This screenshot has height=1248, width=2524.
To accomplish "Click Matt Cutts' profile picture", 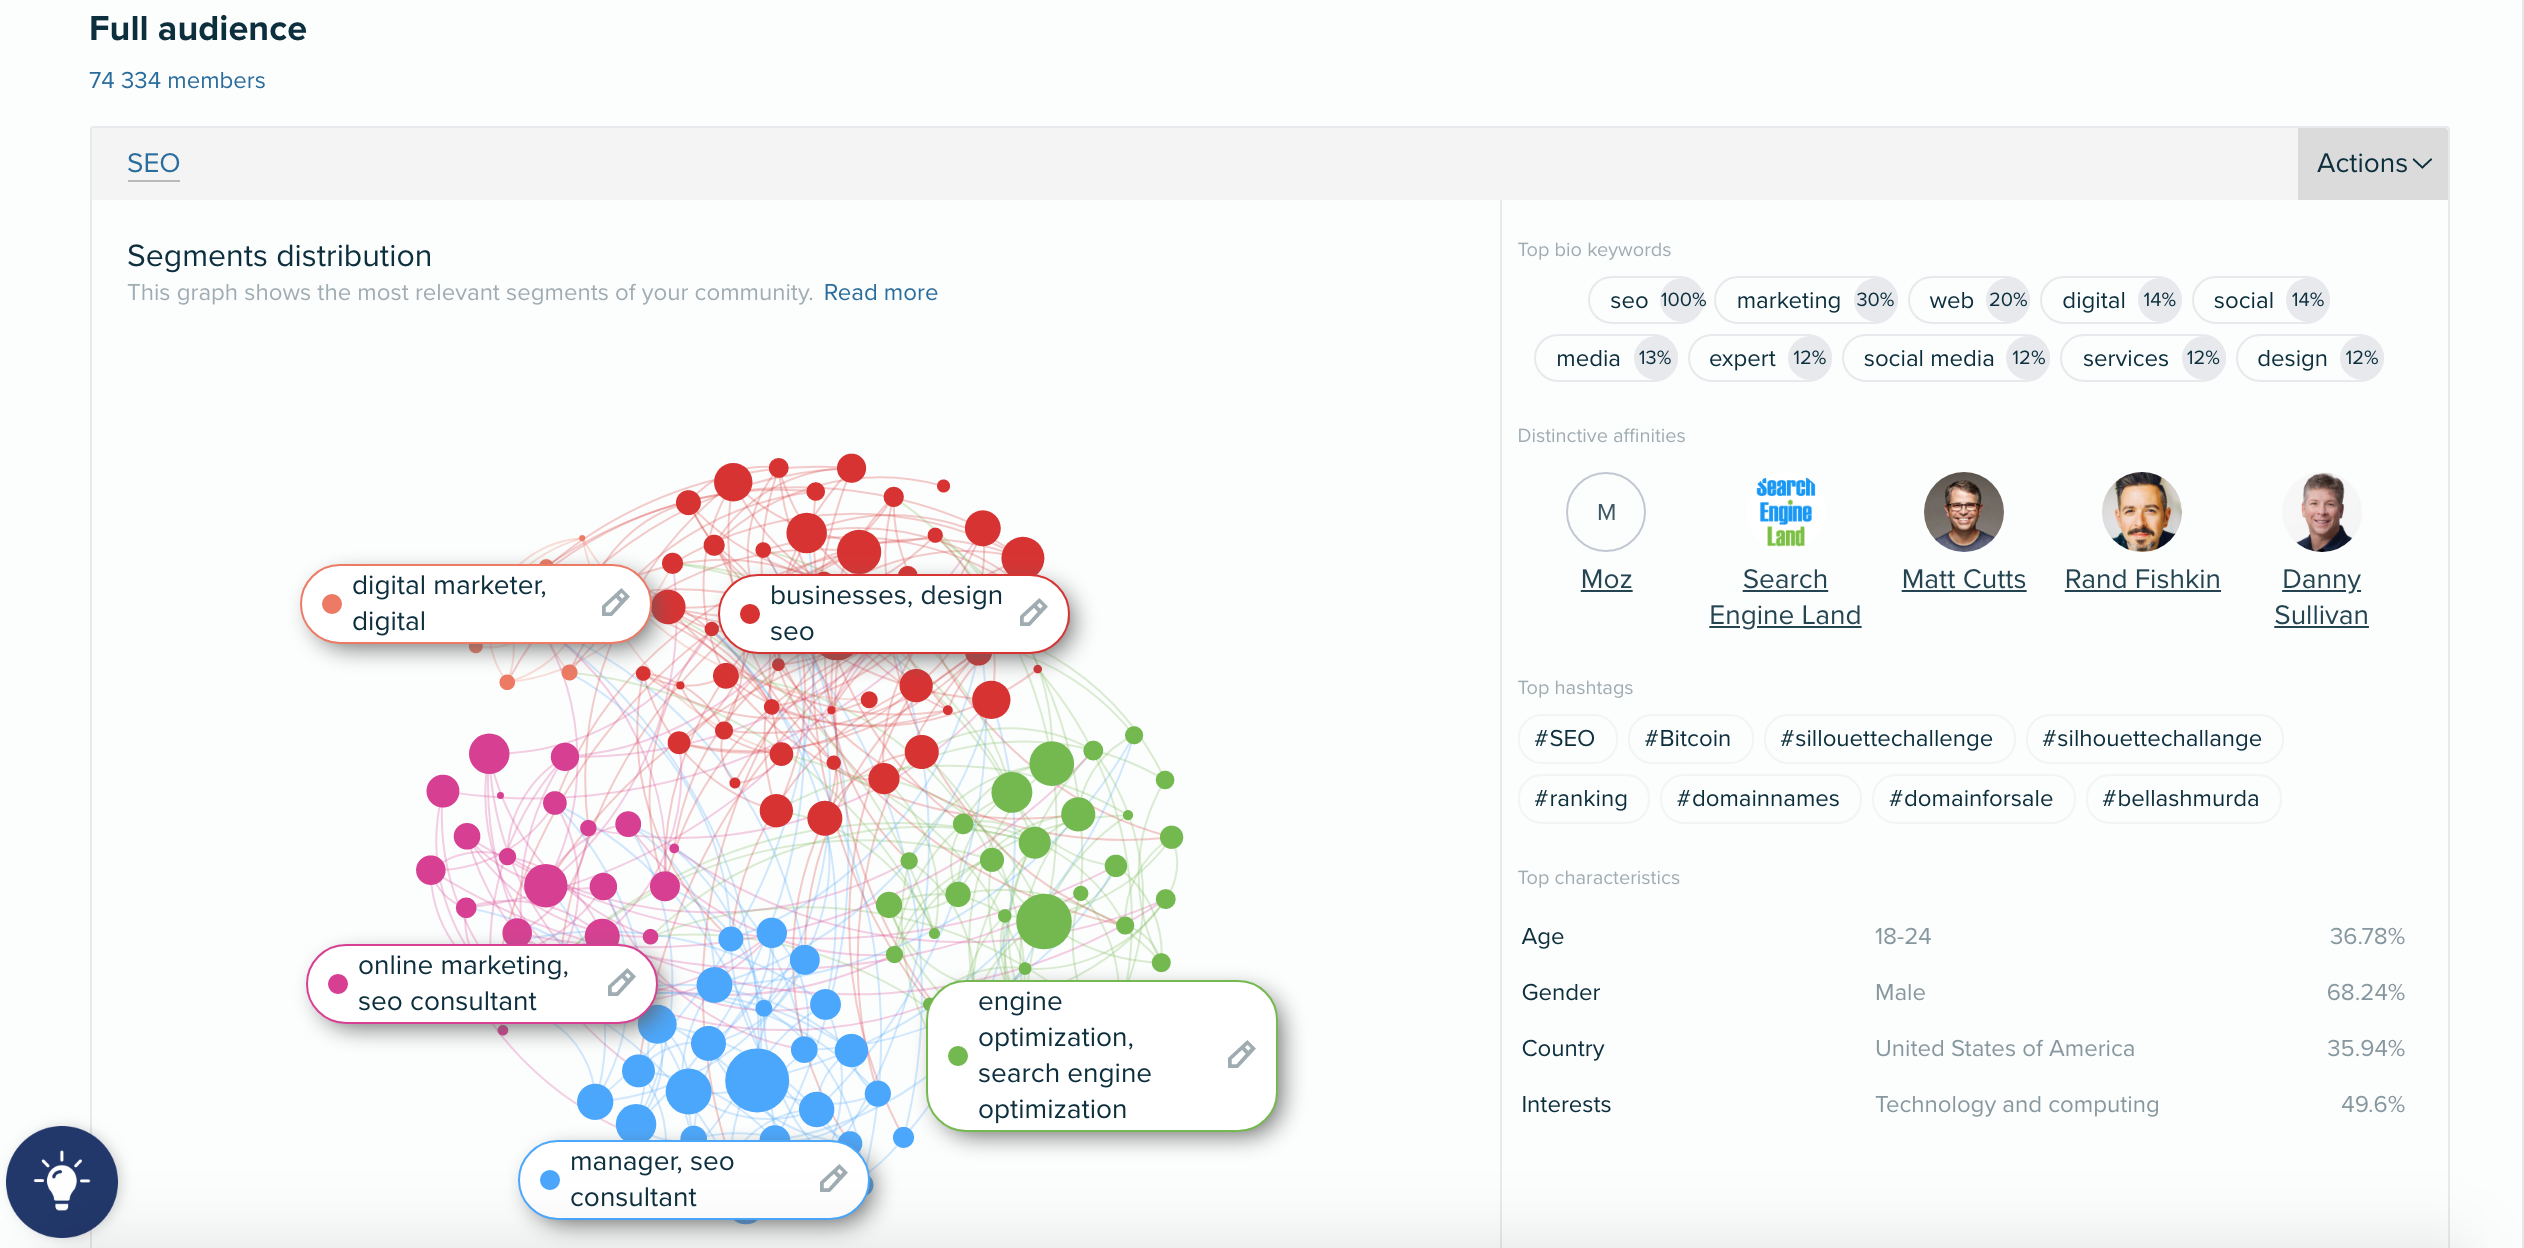I will pyautogui.click(x=1962, y=512).
